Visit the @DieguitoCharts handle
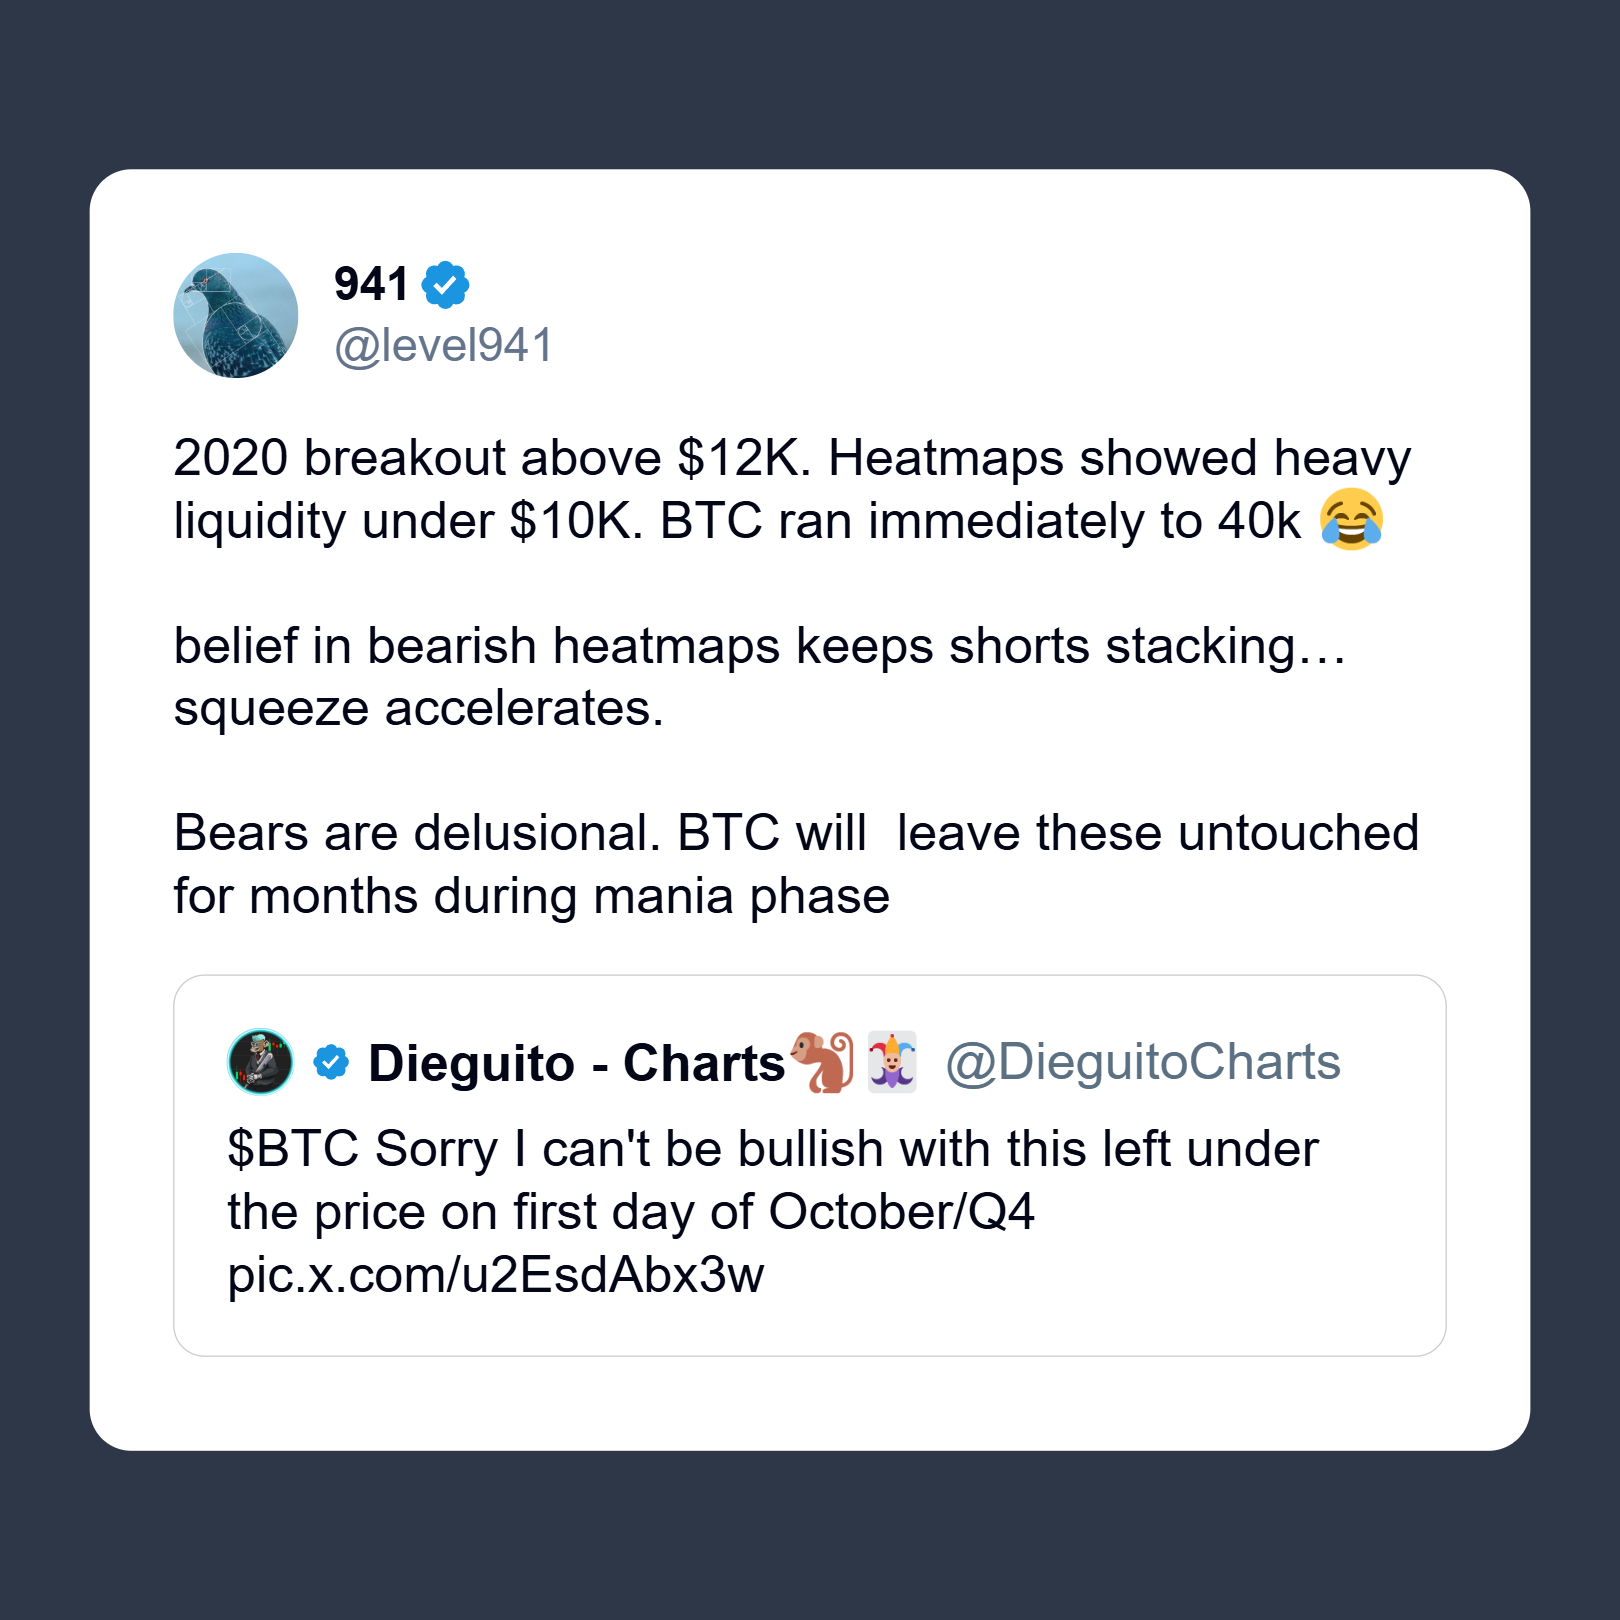The image size is (1620, 1620). pos(1142,1062)
